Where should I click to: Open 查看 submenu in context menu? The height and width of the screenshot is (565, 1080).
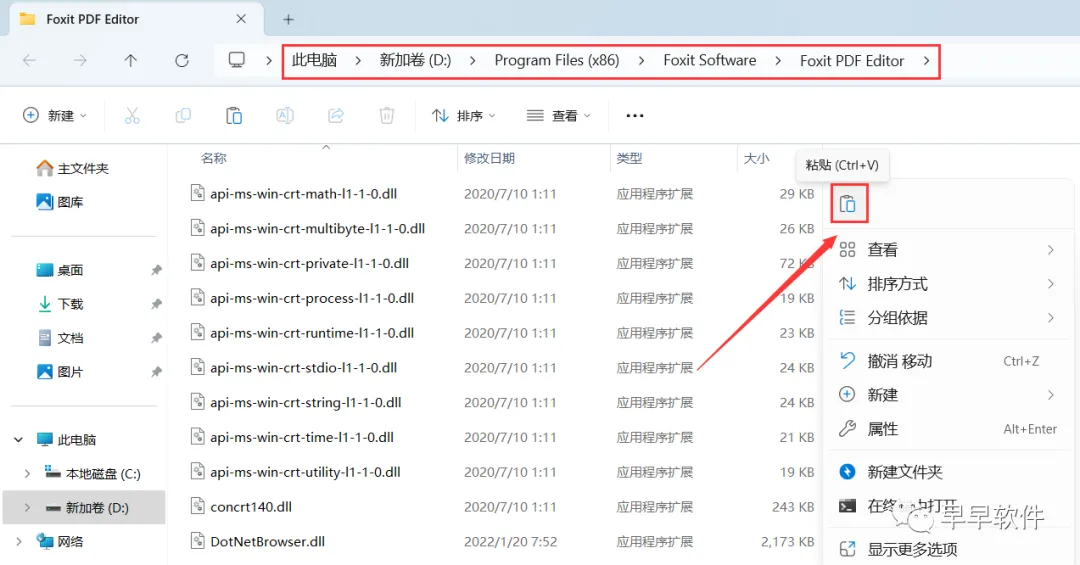(947, 249)
